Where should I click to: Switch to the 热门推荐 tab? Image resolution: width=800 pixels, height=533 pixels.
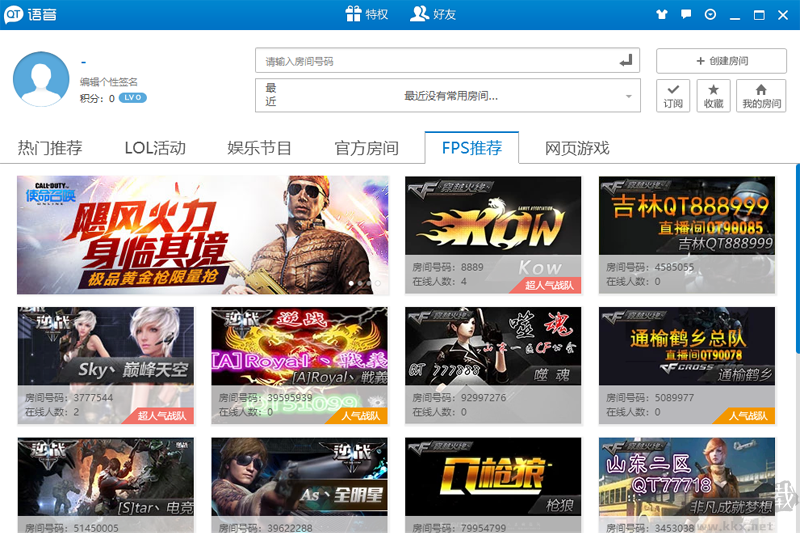(50, 148)
